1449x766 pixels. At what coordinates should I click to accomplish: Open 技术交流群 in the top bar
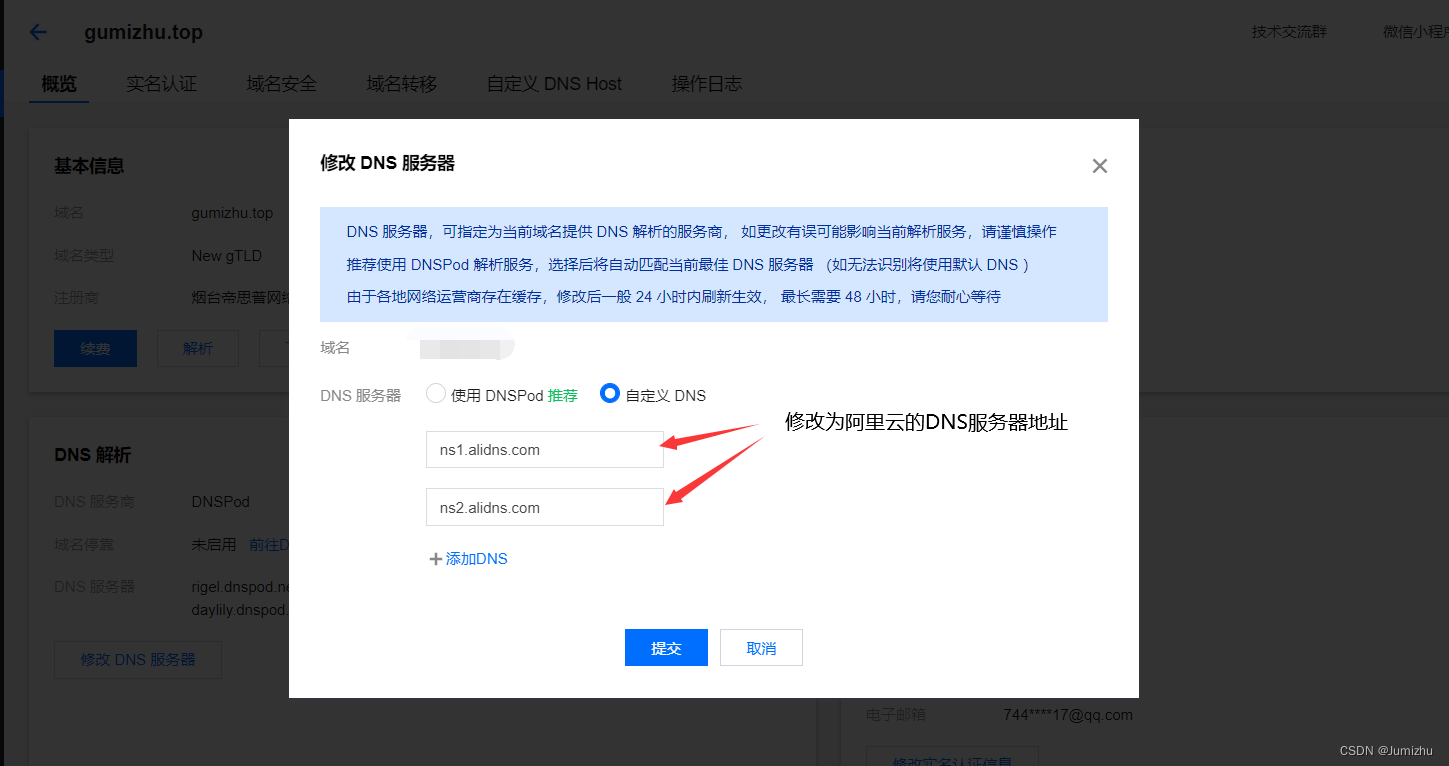[x=1288, y=31]
